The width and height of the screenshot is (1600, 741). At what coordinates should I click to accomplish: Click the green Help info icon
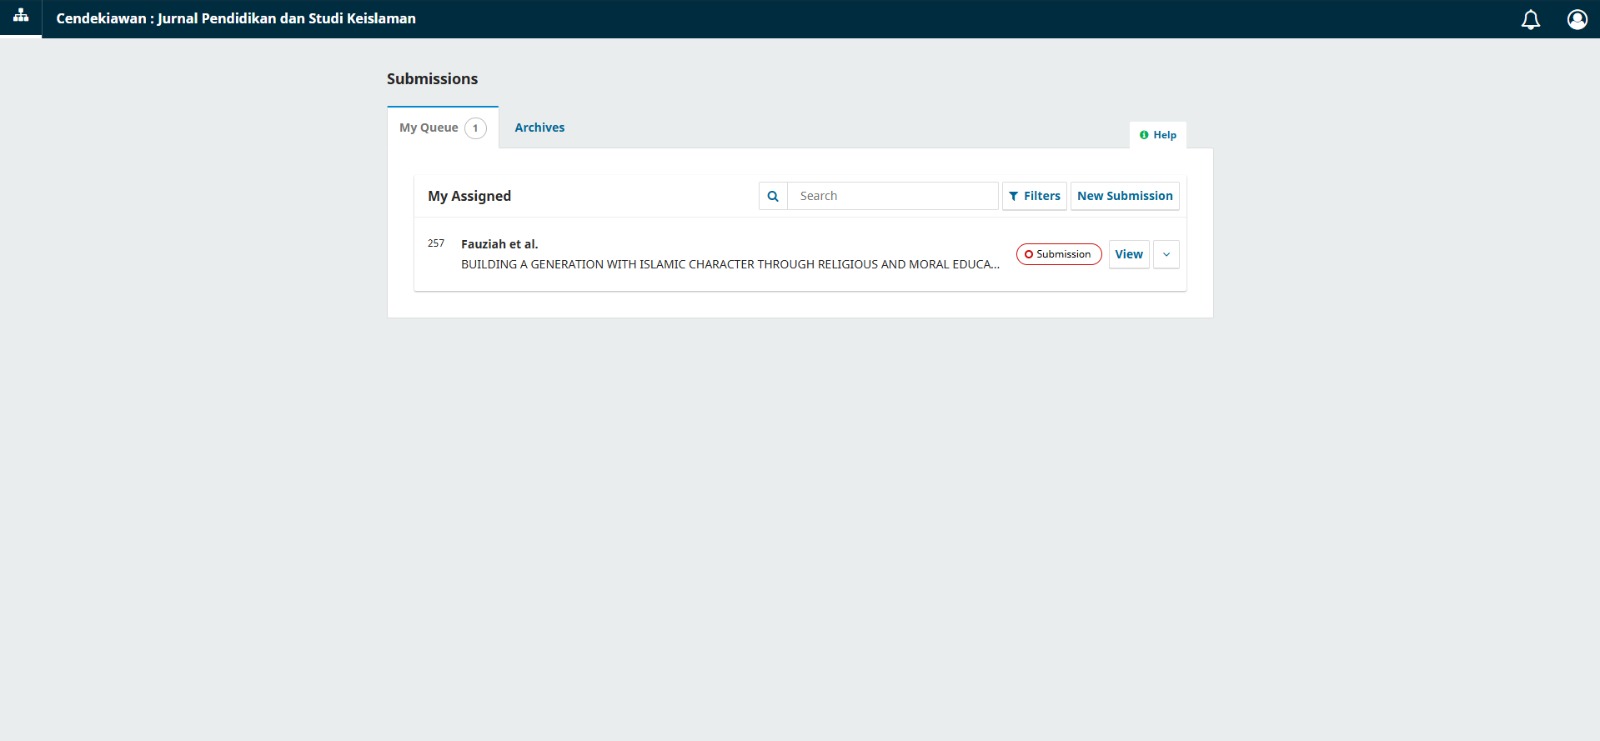pos(1144,135)
